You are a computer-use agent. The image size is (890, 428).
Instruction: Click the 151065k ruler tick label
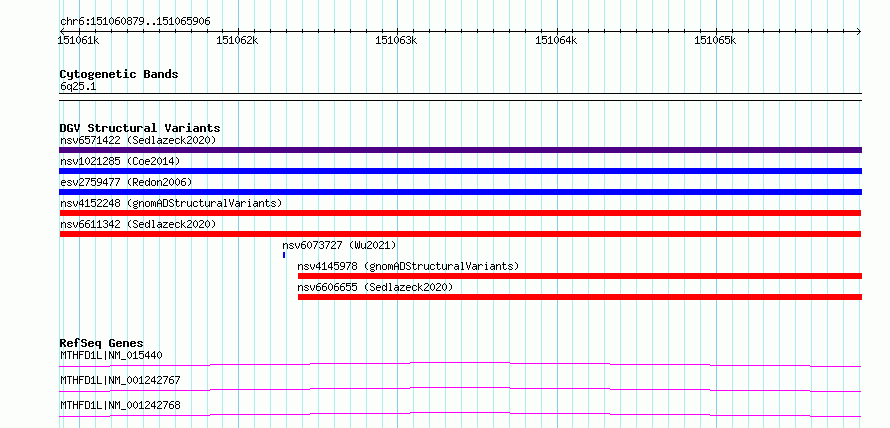716,40
